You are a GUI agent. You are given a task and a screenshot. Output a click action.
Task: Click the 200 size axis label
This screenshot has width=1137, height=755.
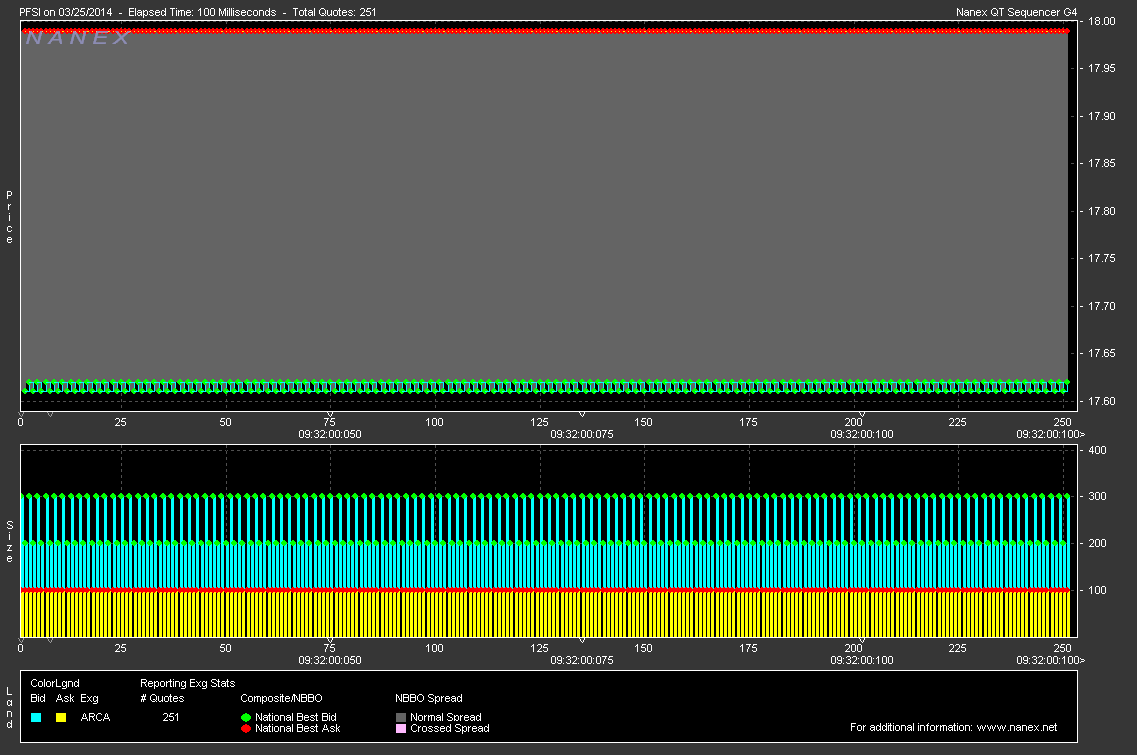1097,543
